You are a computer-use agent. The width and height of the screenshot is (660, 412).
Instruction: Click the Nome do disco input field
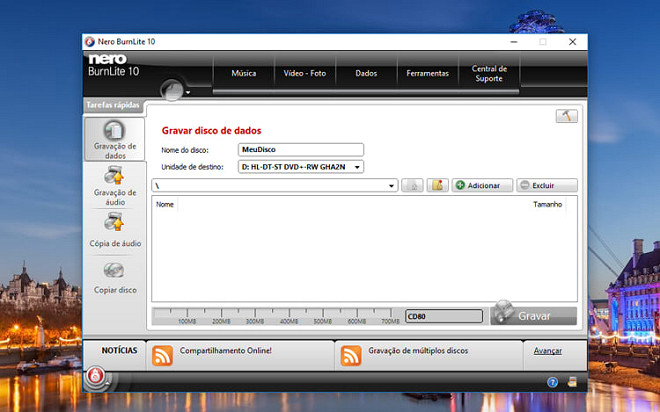pyautogui.click(x=301, y=150)
